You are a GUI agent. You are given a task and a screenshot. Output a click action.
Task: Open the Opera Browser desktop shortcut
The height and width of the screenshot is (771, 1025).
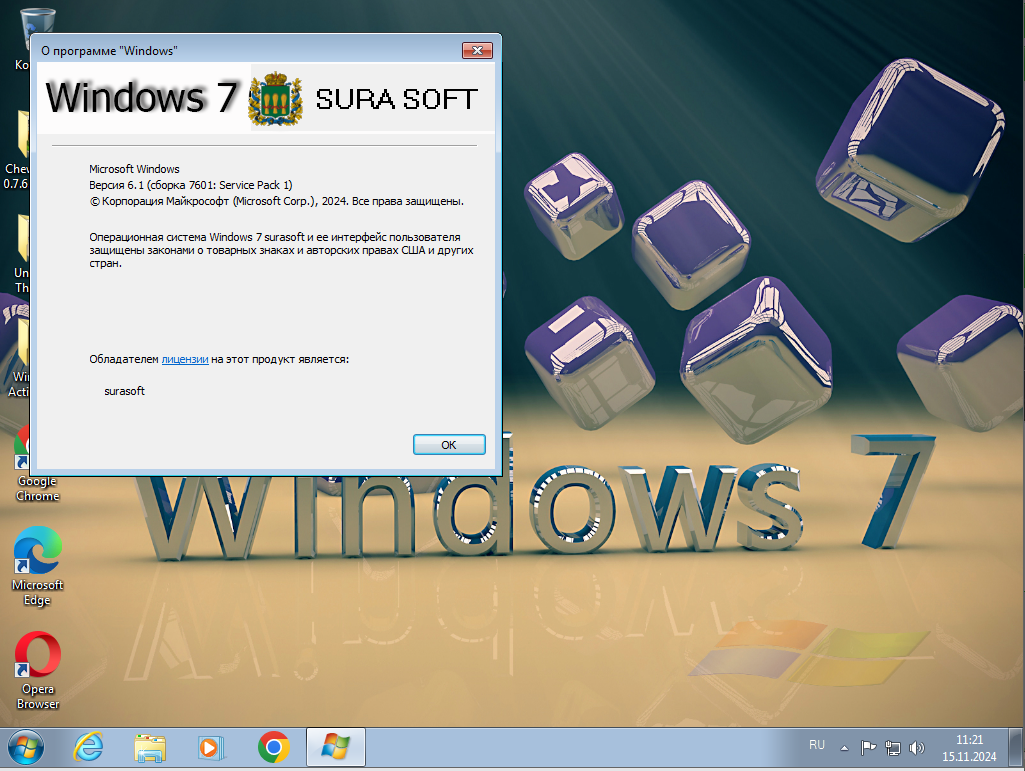click(37, 670)
